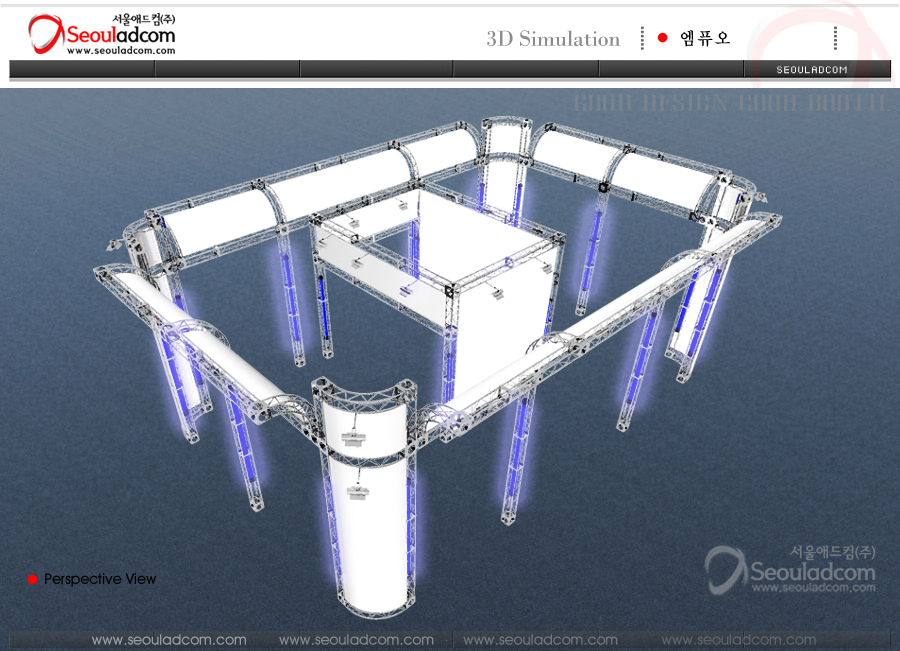Select the third blank navigation bar segment
This screenshot has height=651, width=900.
click(x=376, y=69)
